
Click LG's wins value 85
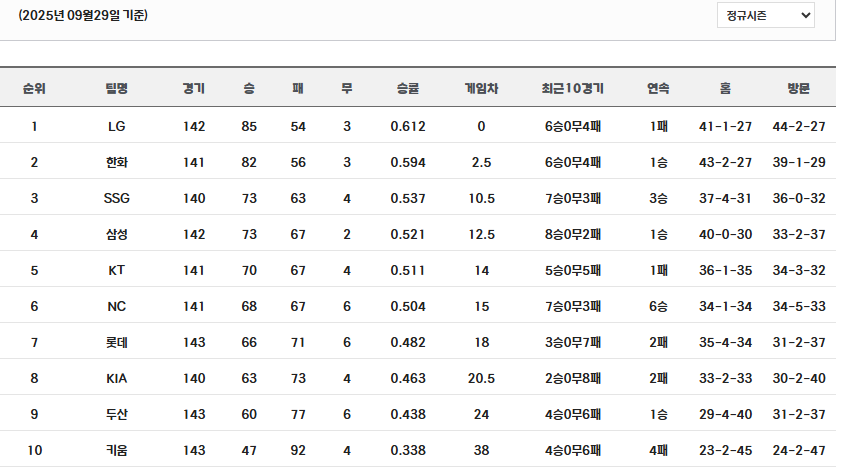click(x=249, y=127)
